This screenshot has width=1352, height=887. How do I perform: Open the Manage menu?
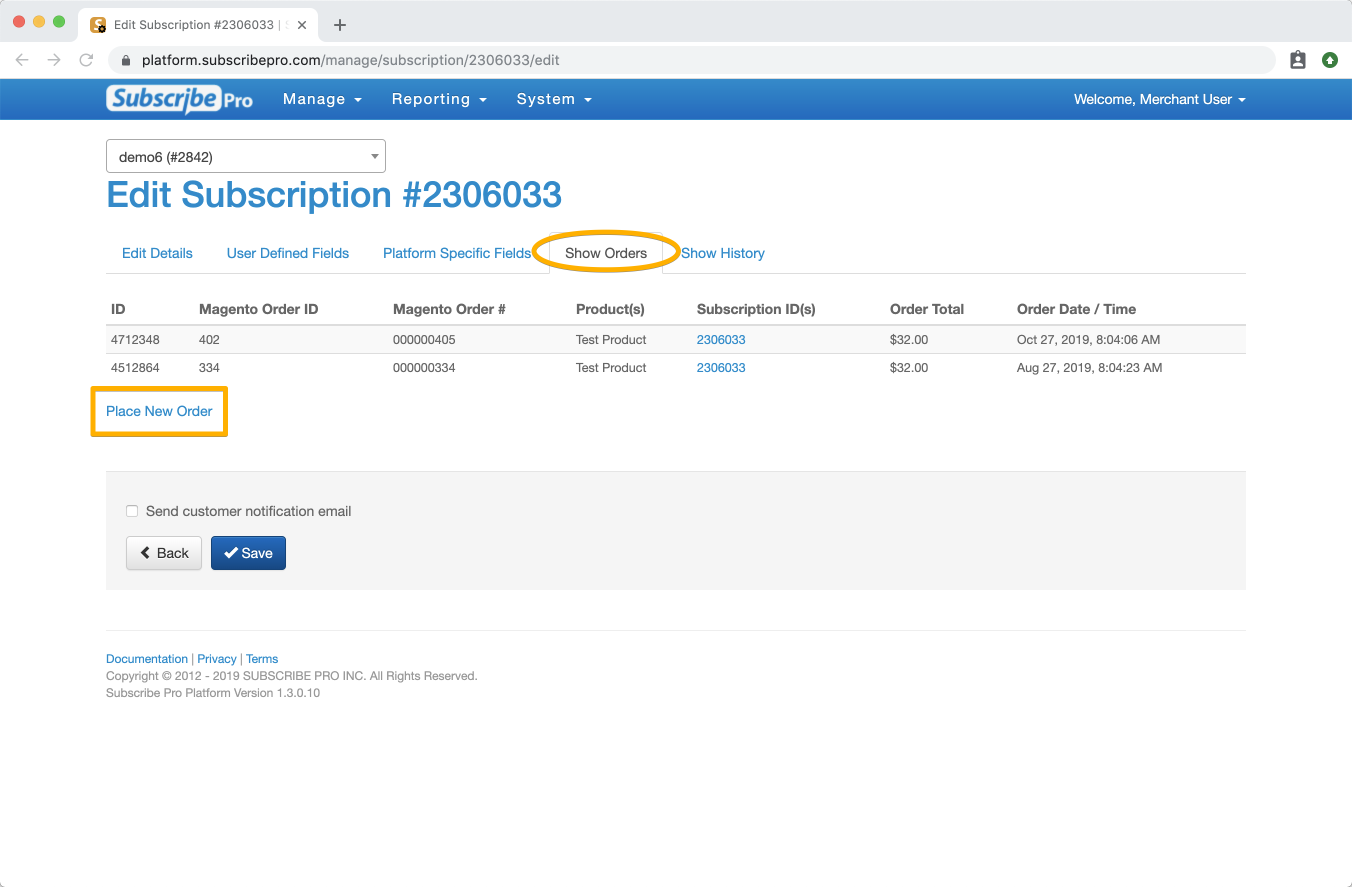322,99
